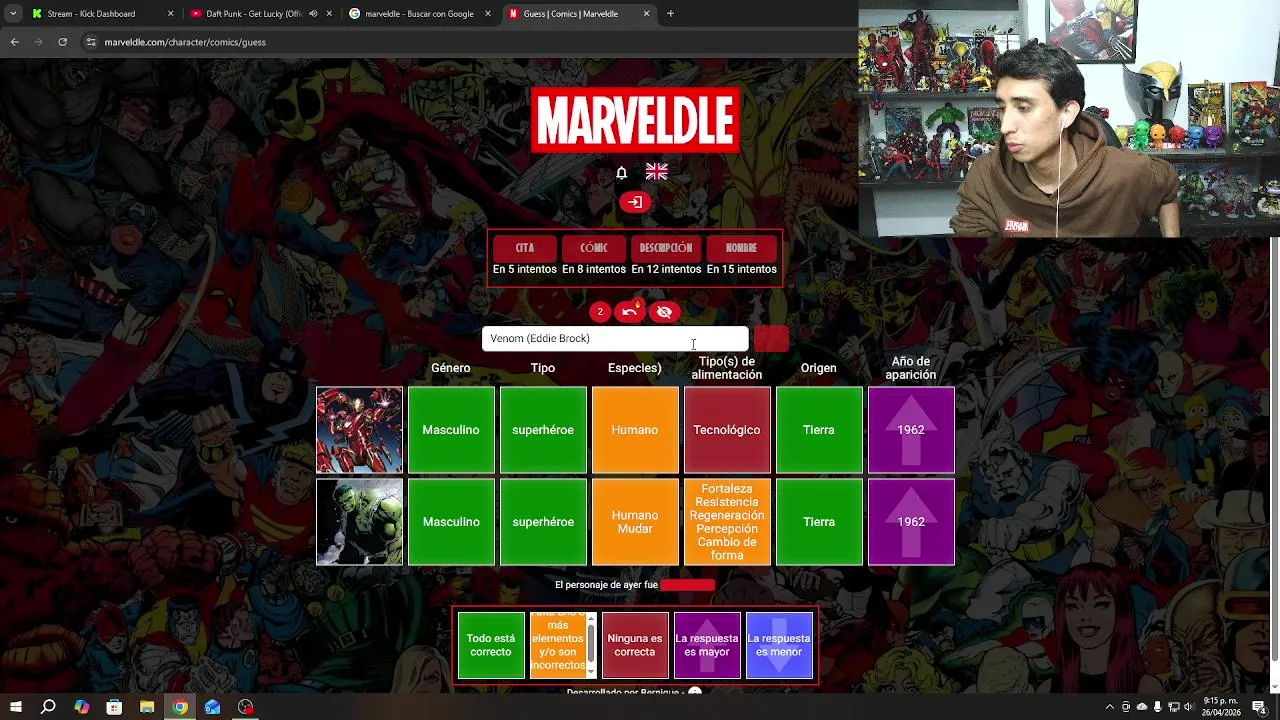1280x720 pixels.
Task: Click the orange Humano cell in Iron Man row
Action: pos(635,430)
